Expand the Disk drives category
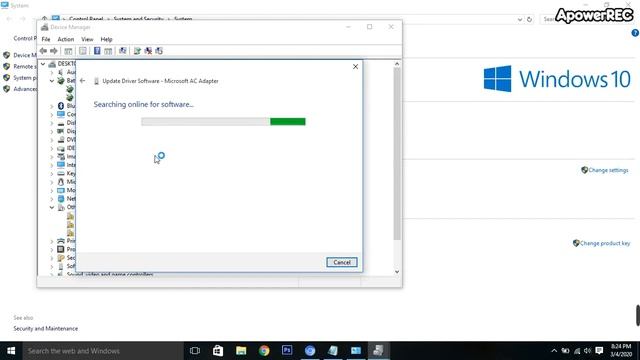Viewport: 640px width, 360px height. [x=52, y=123]
